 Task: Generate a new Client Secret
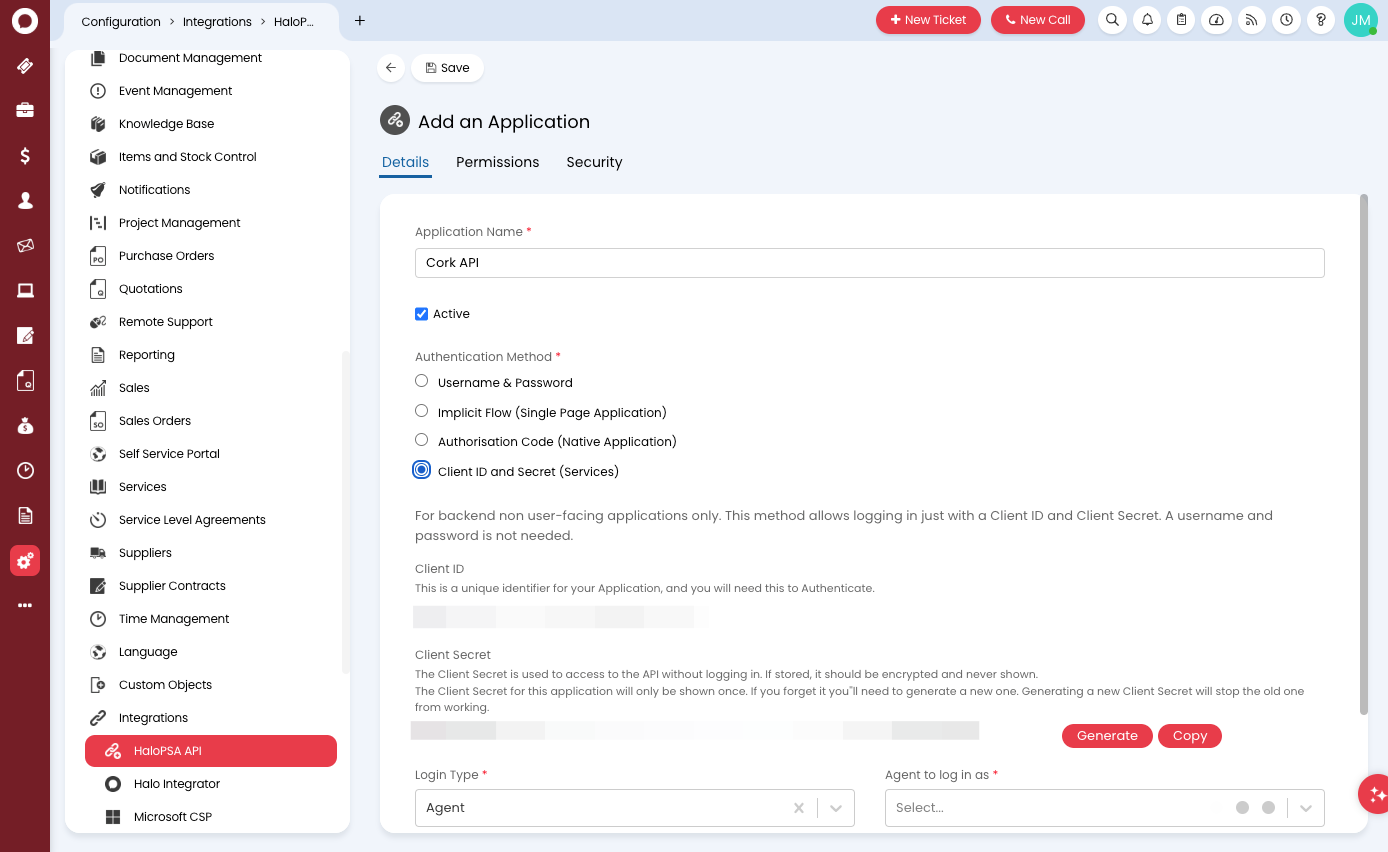point(1107,736)
